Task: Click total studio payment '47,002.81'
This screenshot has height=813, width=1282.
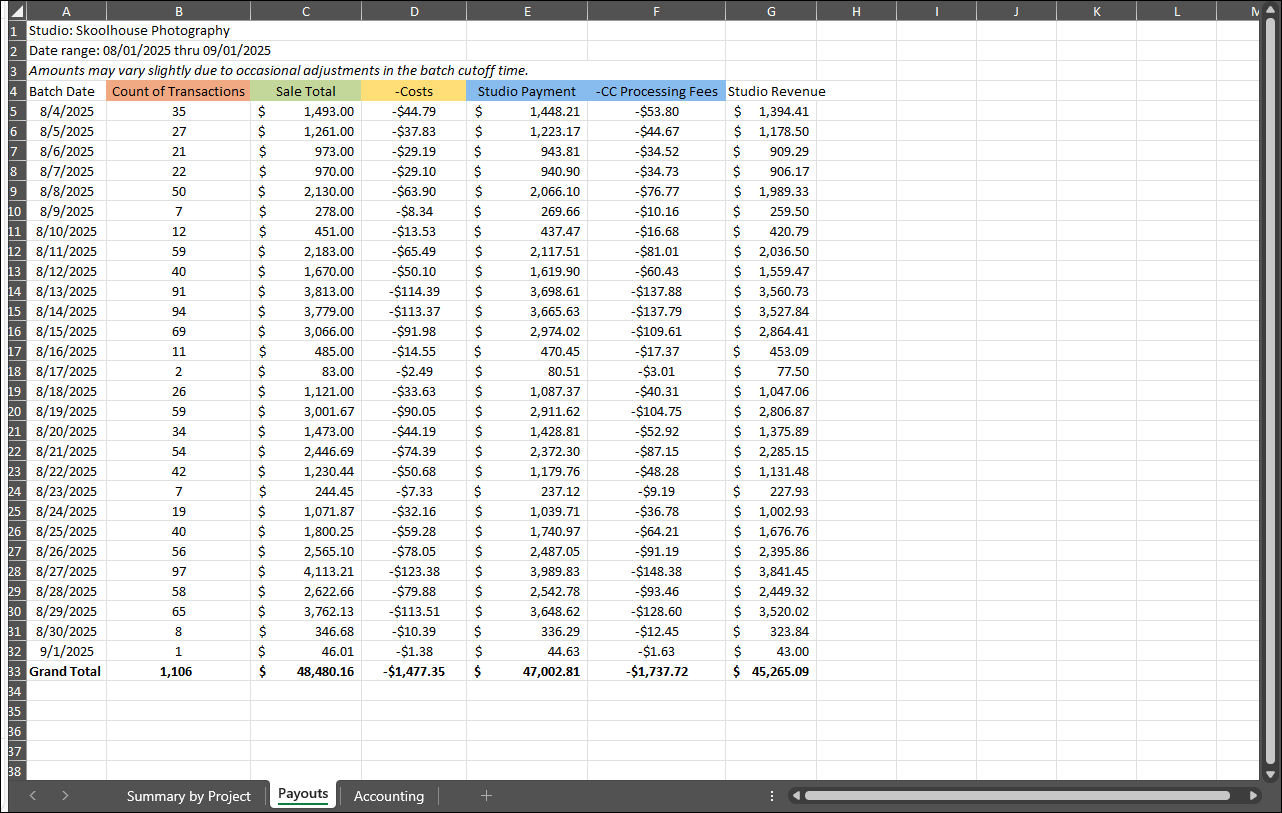Action: [527, 671]
